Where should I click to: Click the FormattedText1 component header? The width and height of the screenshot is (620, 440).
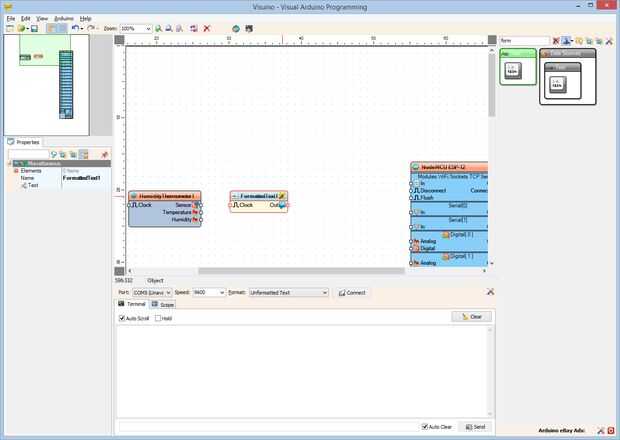[259, 196]
